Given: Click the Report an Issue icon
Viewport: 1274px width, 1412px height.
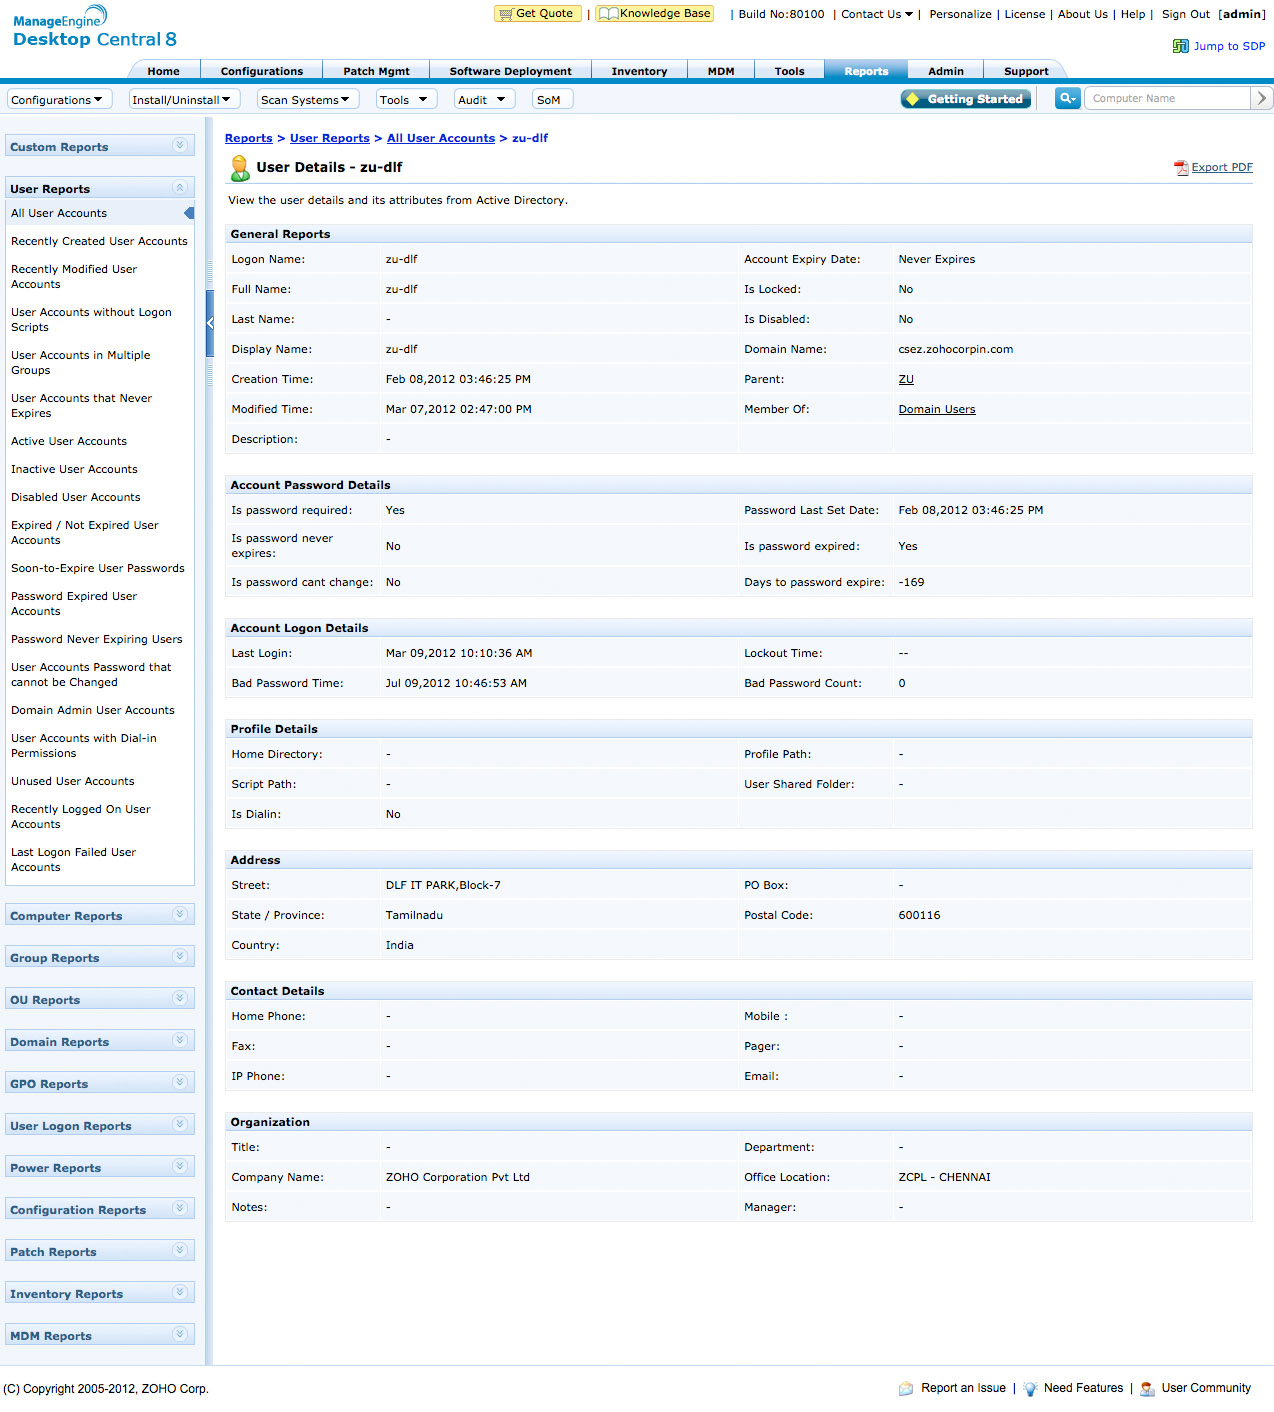Looking at the screenshot, I should click(906, 1388).
